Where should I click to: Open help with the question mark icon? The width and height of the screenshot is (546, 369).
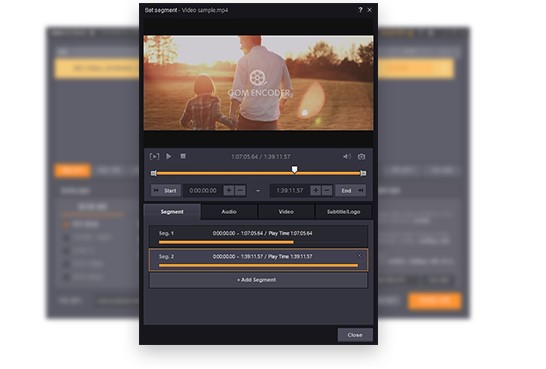pyautogui.click(x=360, y=10)
